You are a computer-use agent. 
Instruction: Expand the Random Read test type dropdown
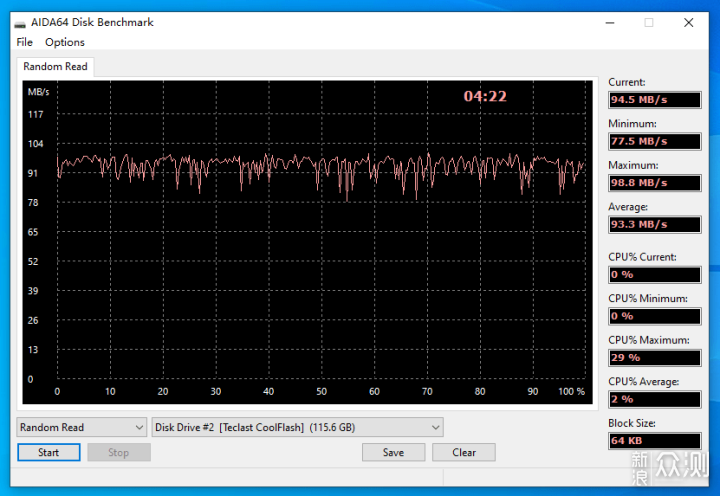82,428
